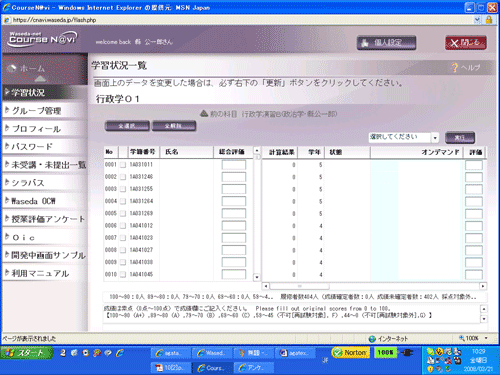Check the box for row 0006
This screenshot has width=500, height=375.
pos(123,226)
